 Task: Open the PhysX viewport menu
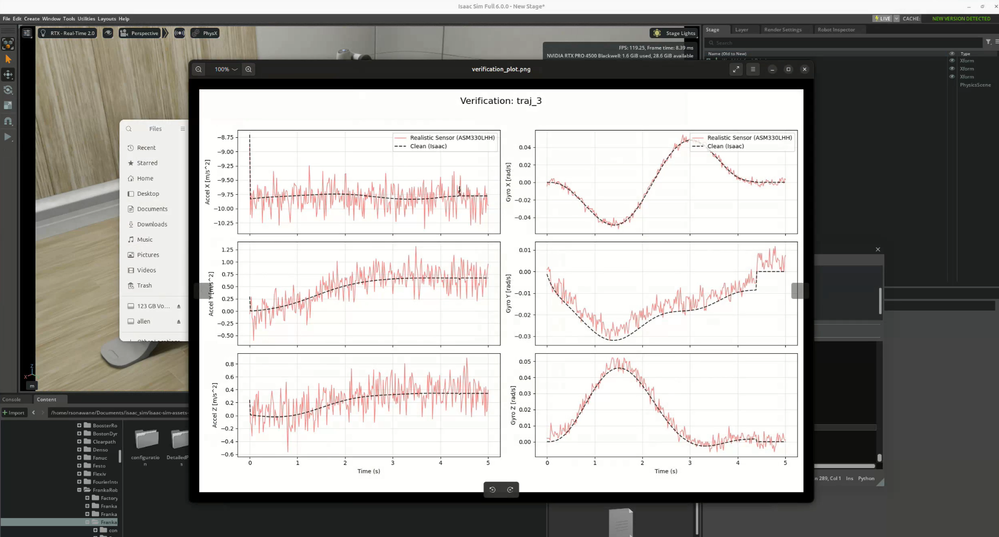pos(205,33)
